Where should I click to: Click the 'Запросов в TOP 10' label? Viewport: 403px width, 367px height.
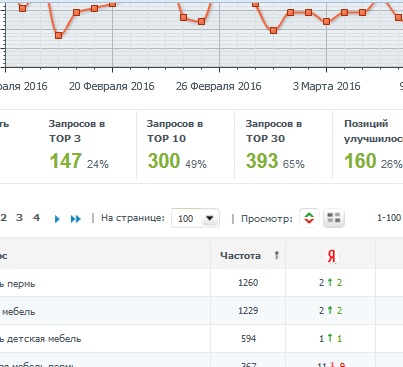175,131
